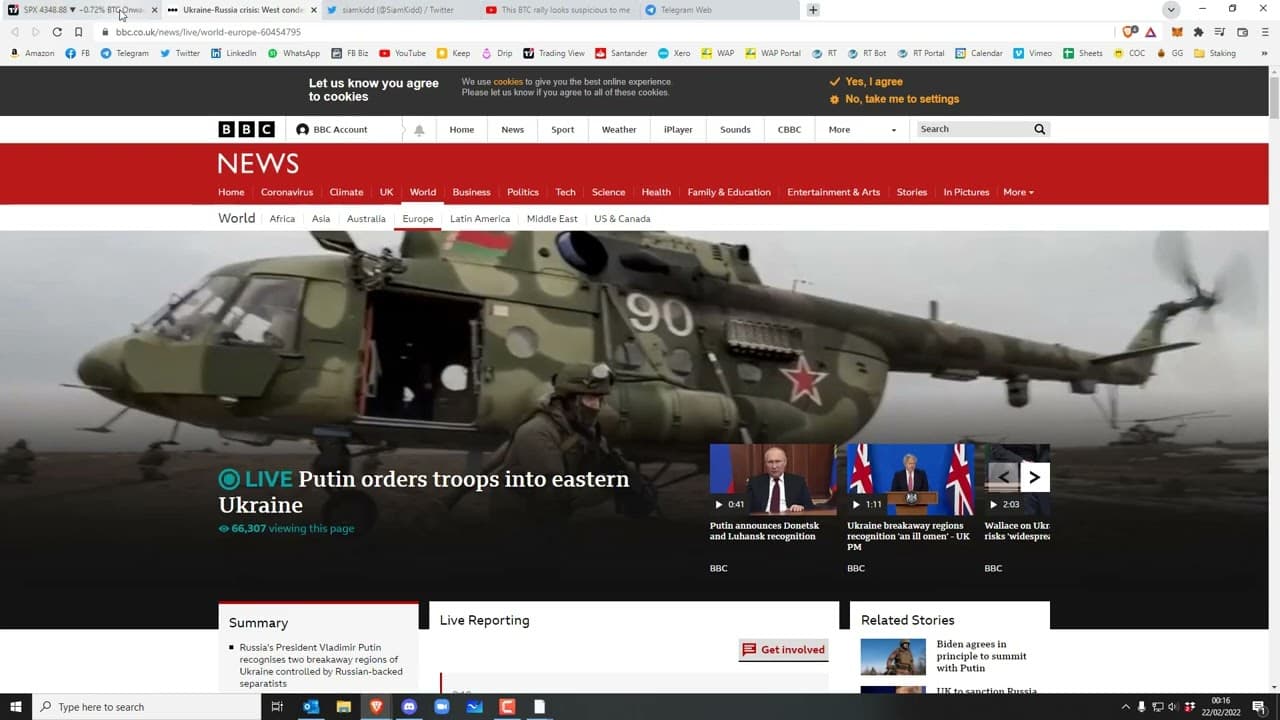Screen dimensions: 1280x720
Task: Switch to the BTC rally YouTube tab
Action: (x=558, y=10)
